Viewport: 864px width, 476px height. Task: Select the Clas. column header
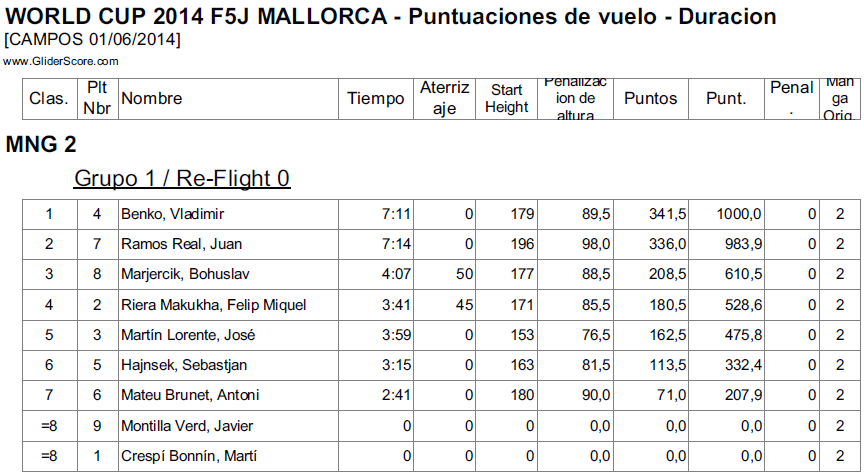(x=49, y=98)
